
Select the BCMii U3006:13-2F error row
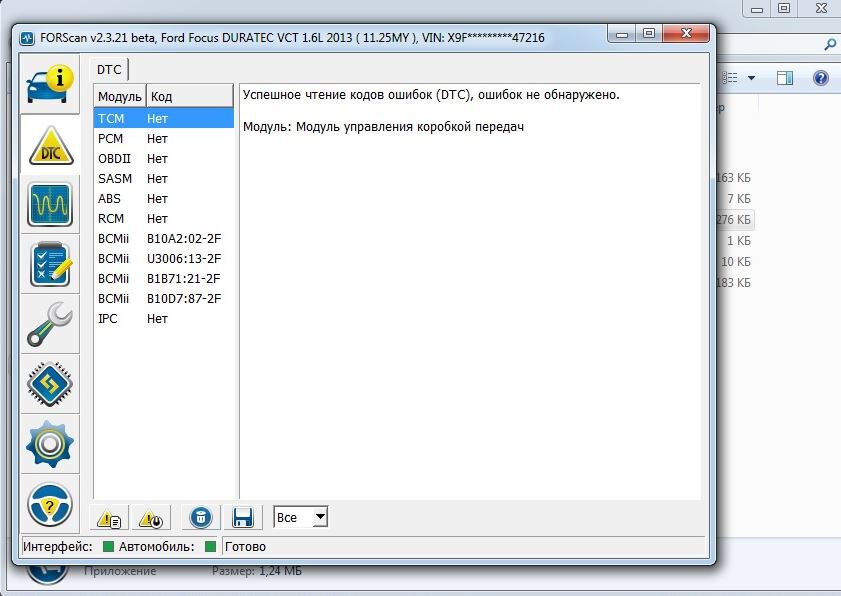[x=164, y=259]
